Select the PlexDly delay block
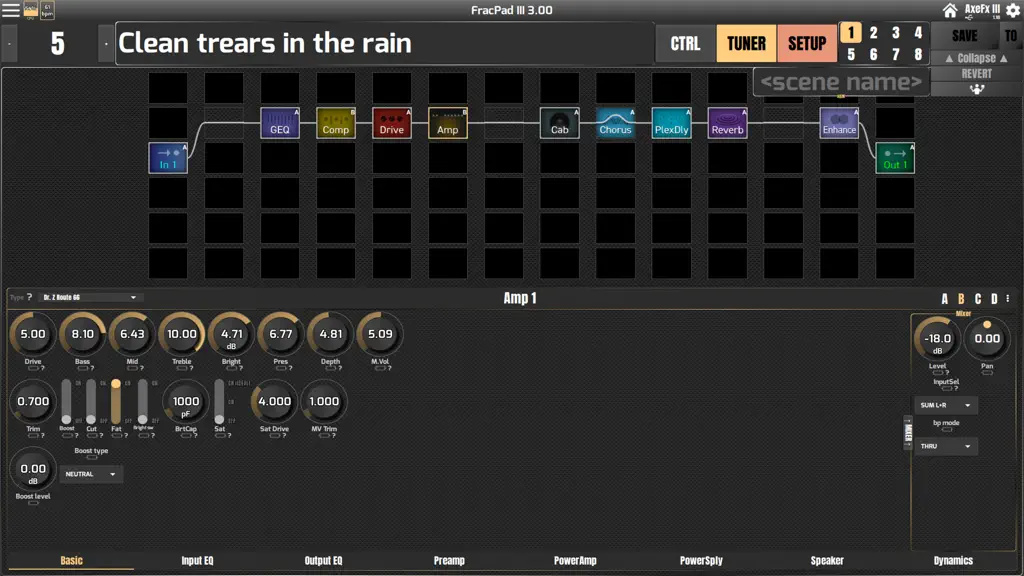Image resolution: width=1024 pixels, height=576 pixels. click(671, 123)
